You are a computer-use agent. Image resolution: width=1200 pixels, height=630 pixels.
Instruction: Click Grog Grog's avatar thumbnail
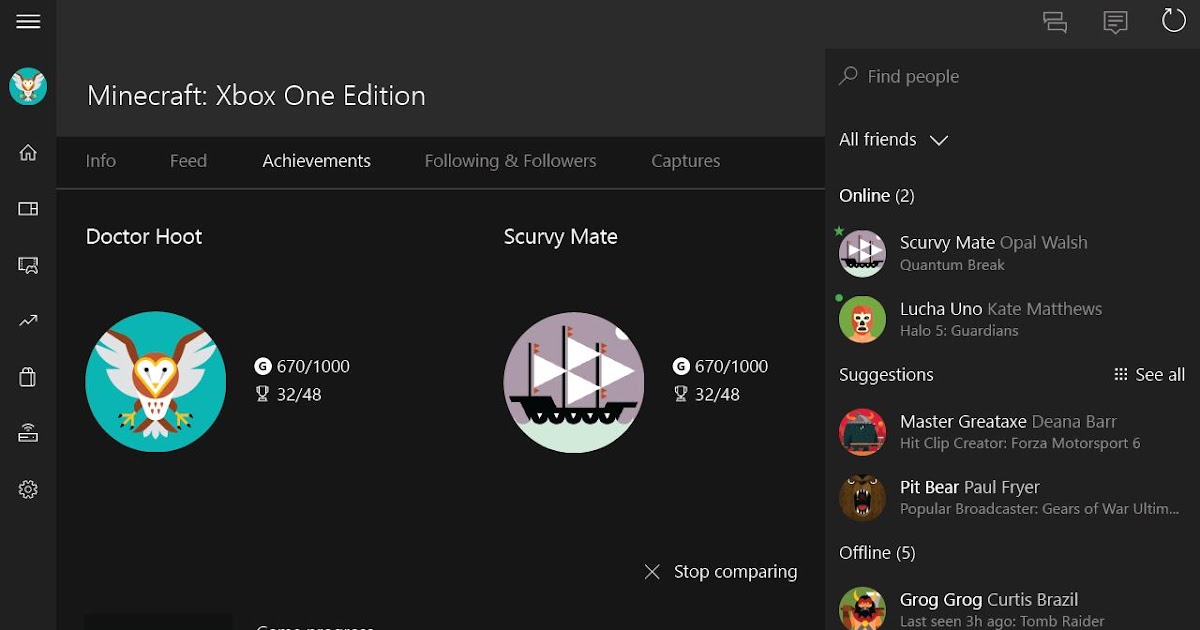click(862, 609)
